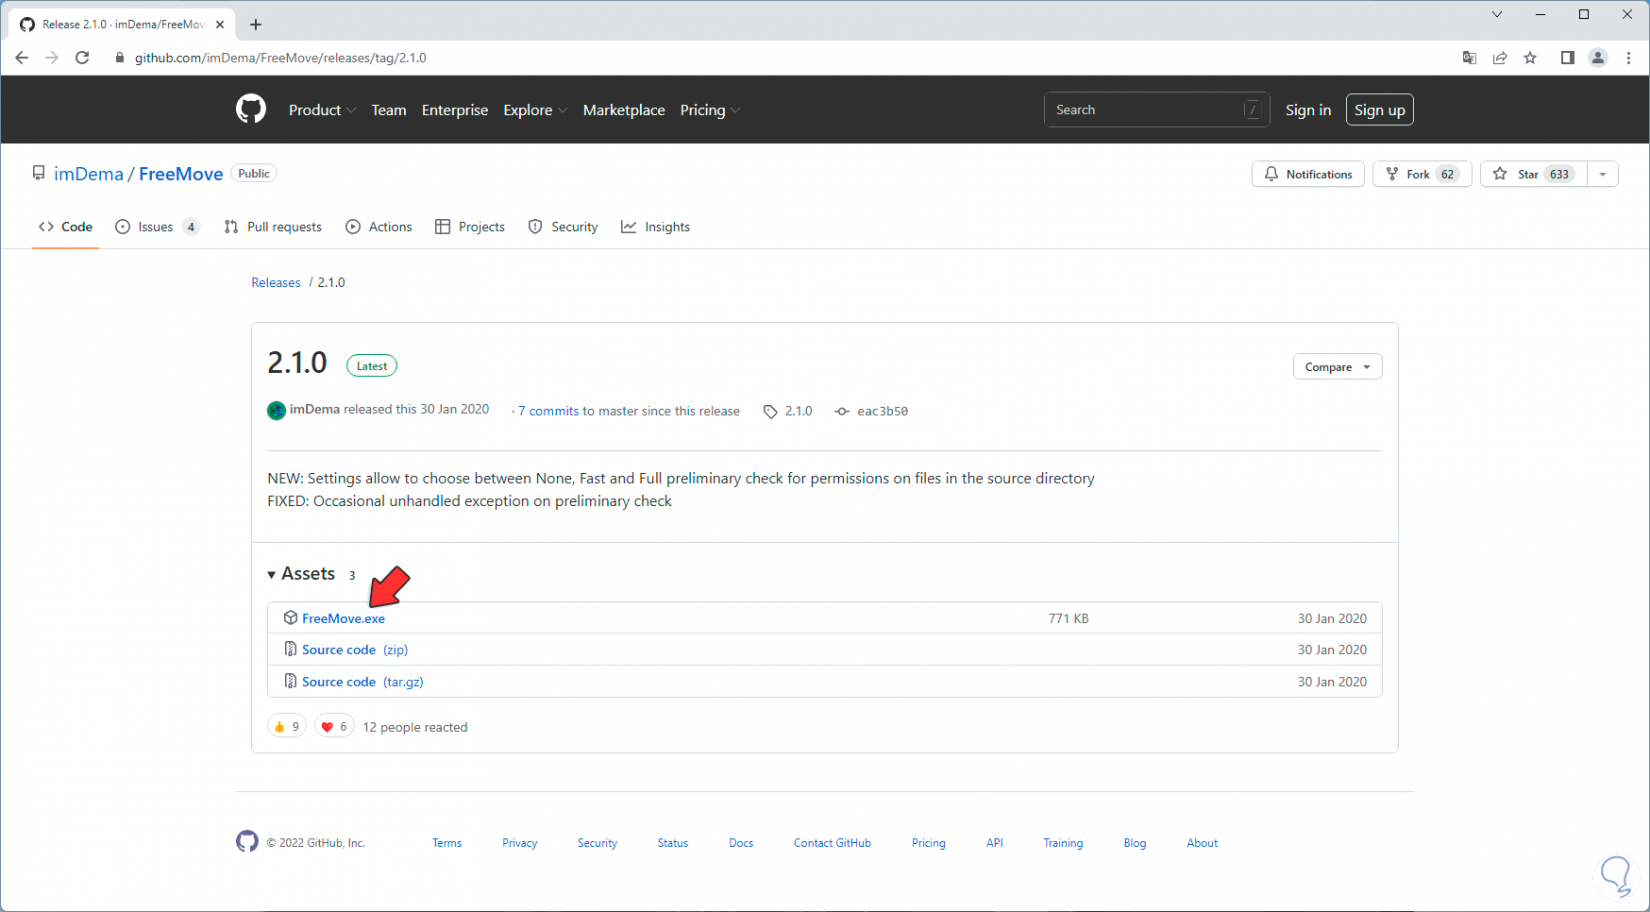Click the imDema avatar next to release info
The height and width of the screenshot is (912, 1650).
pos(277,410)
